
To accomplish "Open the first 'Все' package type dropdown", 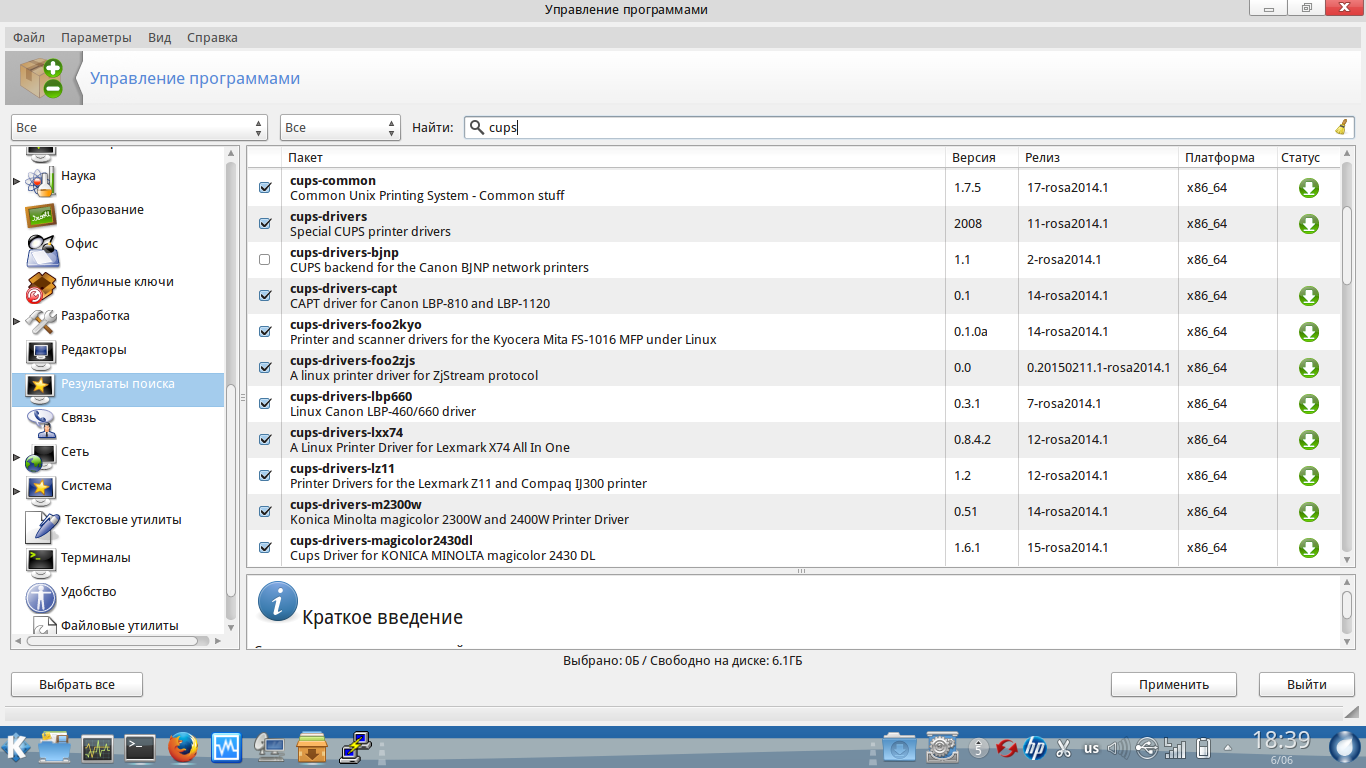I will (x=140, y=127).
